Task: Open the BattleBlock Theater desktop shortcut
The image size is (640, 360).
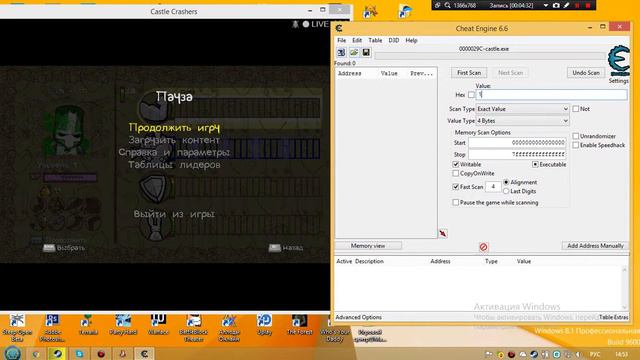Action: 194,328
